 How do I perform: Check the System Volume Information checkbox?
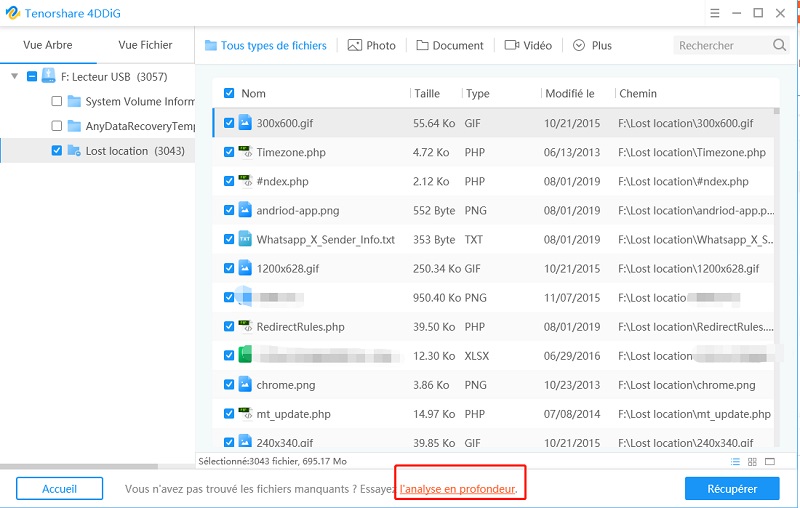tap(57, 101)
